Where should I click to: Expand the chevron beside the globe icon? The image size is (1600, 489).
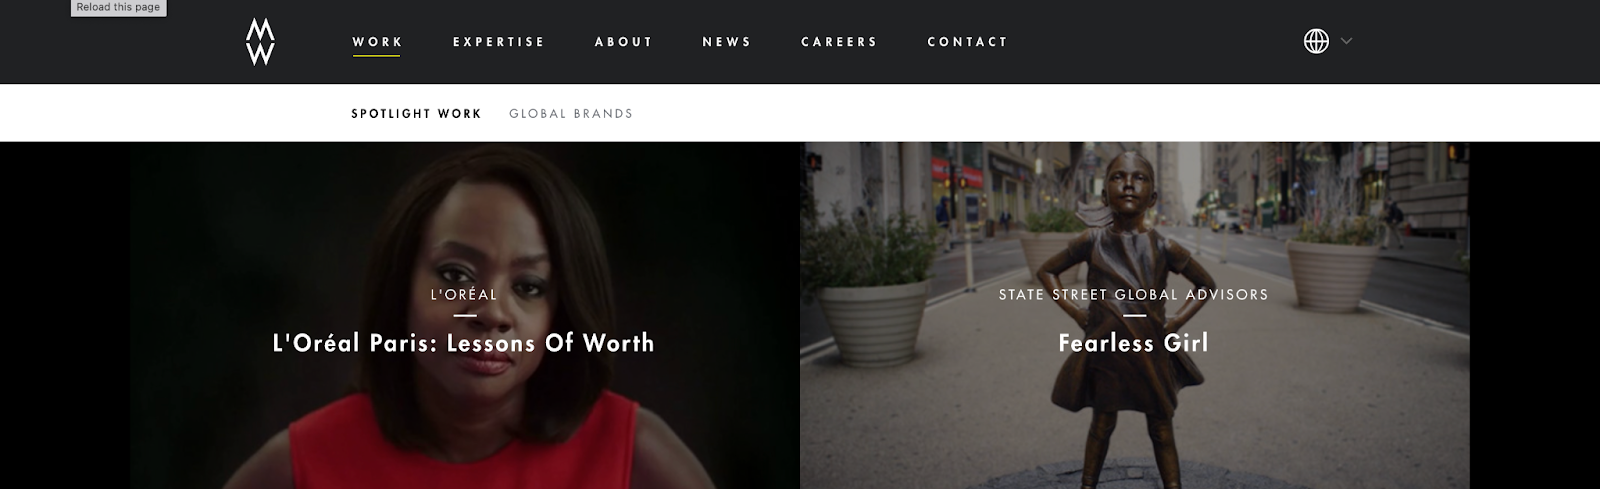point(1346,41)
